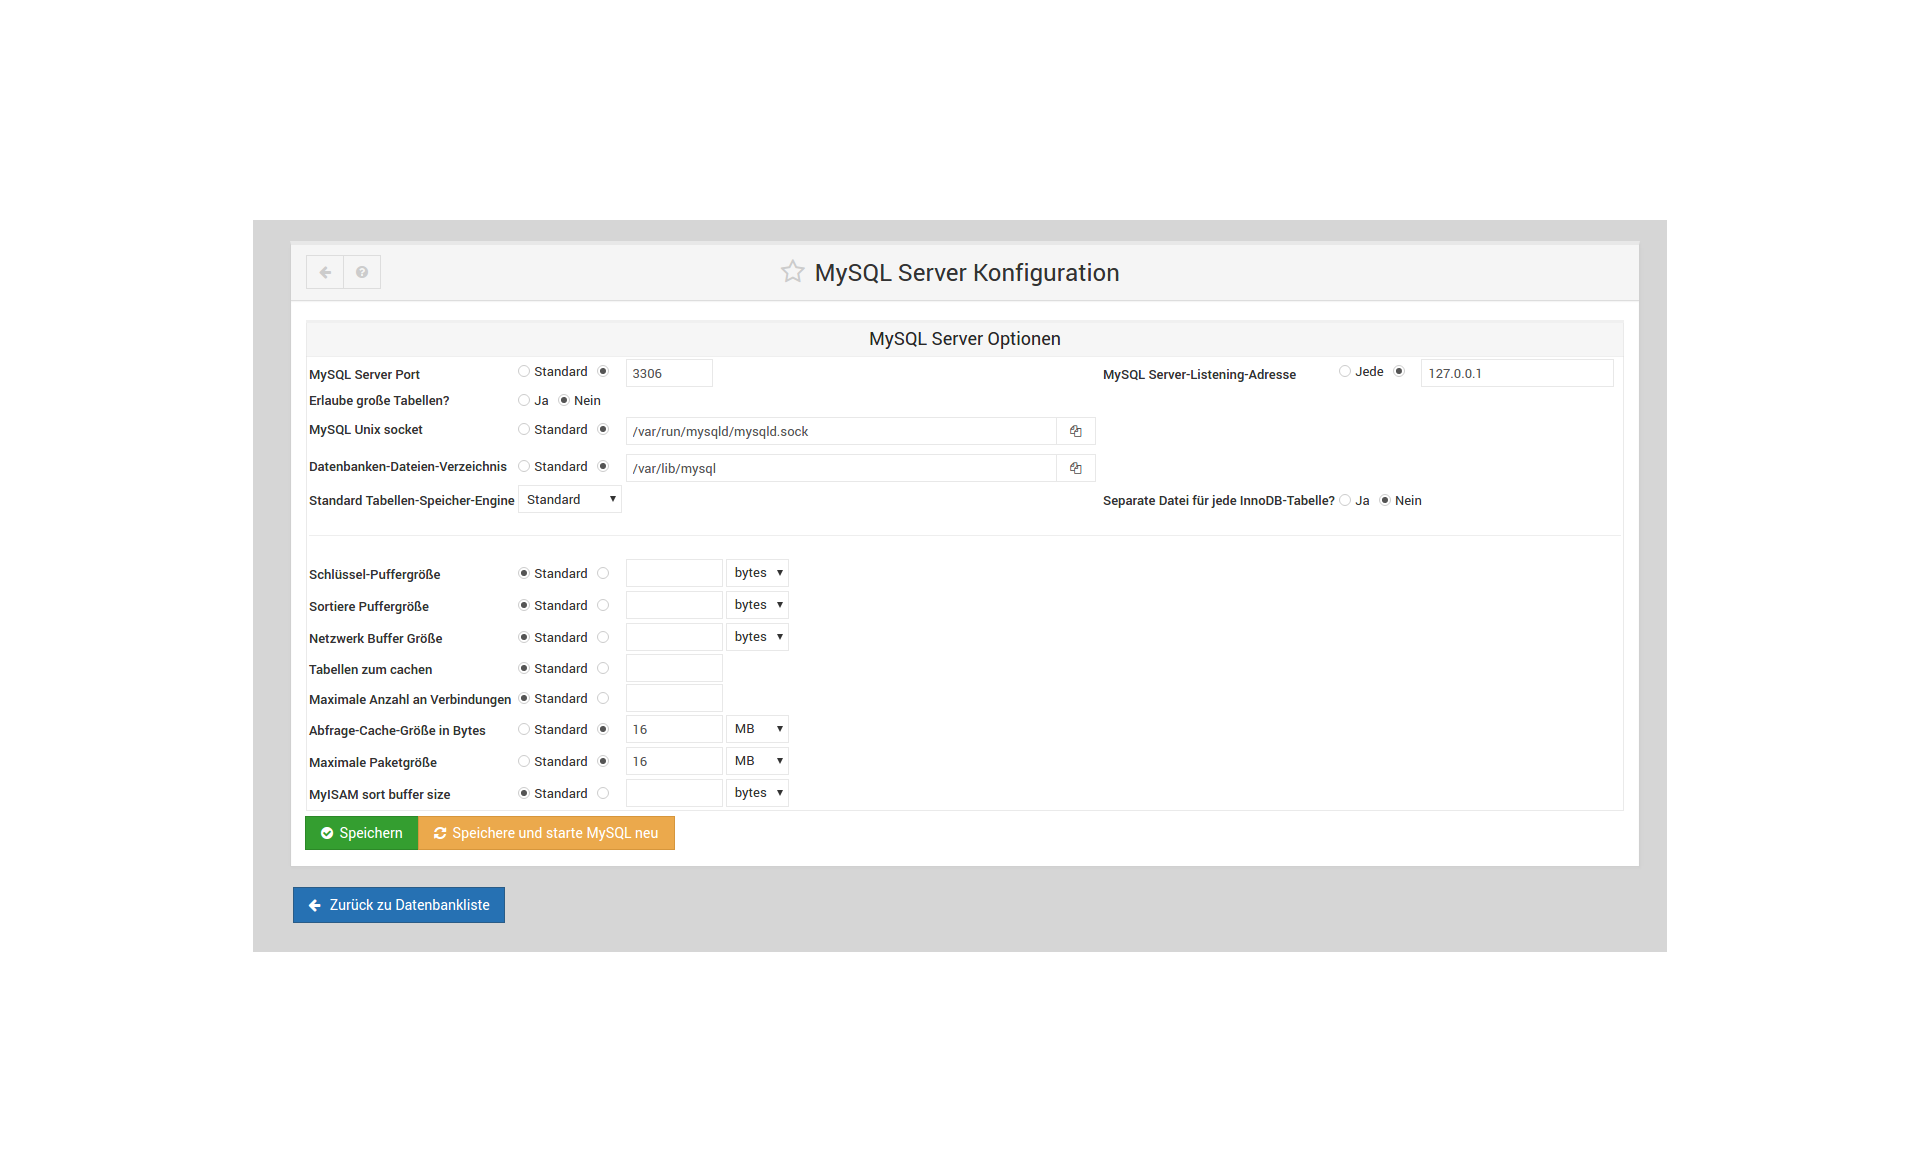Click the back arrow icon in header
Image resolution: width=1920 pixels, height=1173 pixels.
pyautogui.click(x=325, y=272)
